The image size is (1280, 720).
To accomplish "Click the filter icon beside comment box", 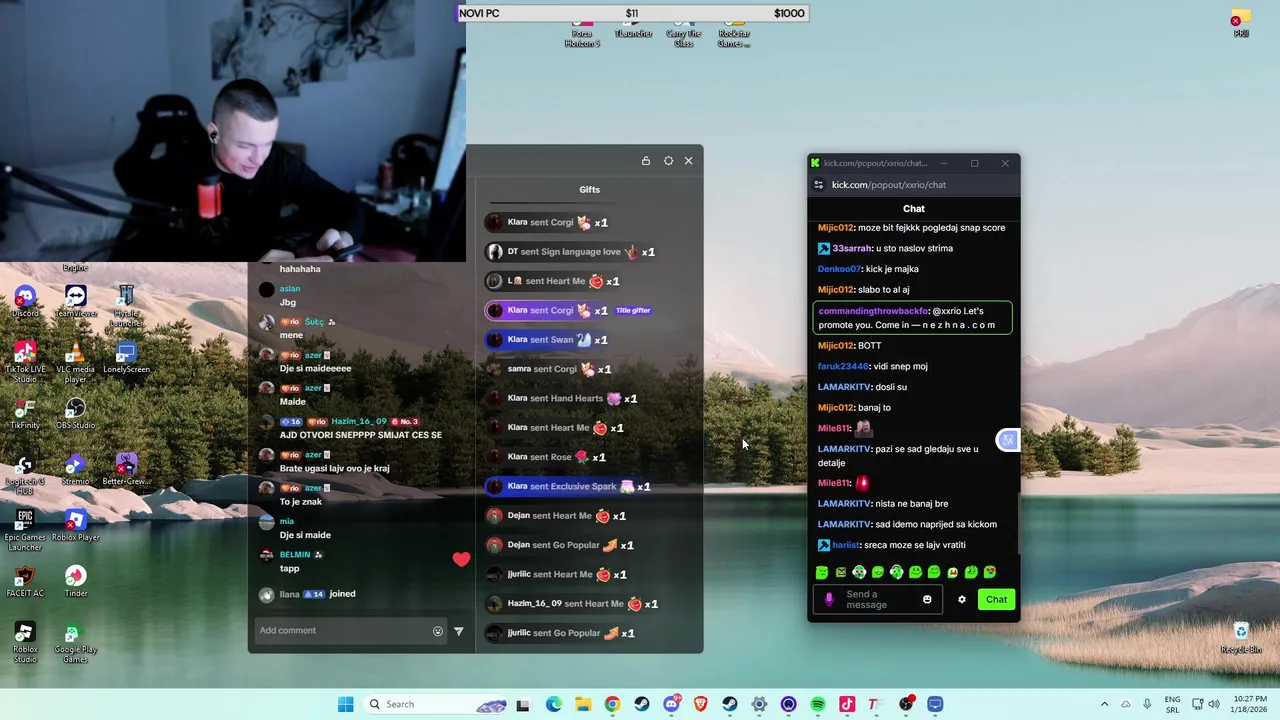I will (459, 631).
